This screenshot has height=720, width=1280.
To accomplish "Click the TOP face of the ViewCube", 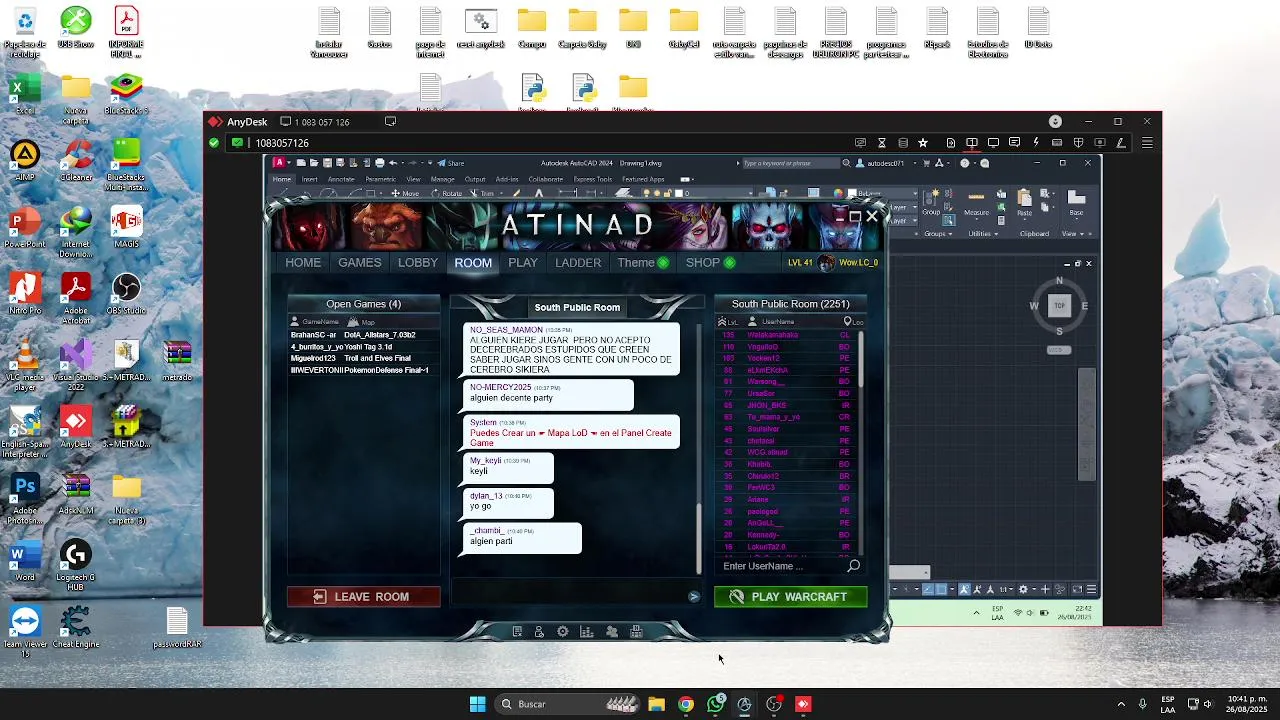I will 1059,305.
